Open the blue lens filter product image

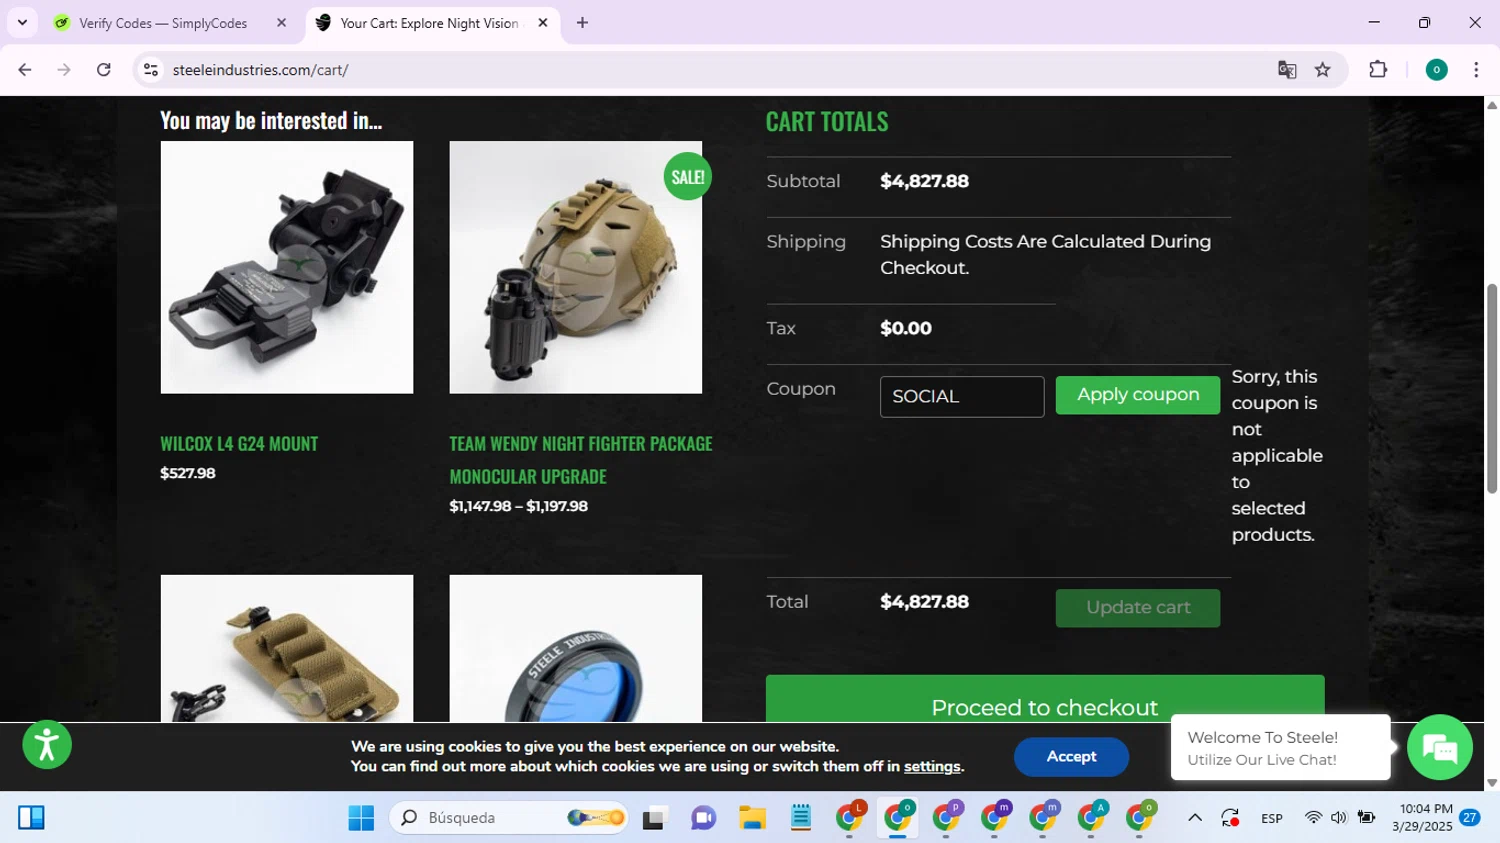(x=576, y=648)
